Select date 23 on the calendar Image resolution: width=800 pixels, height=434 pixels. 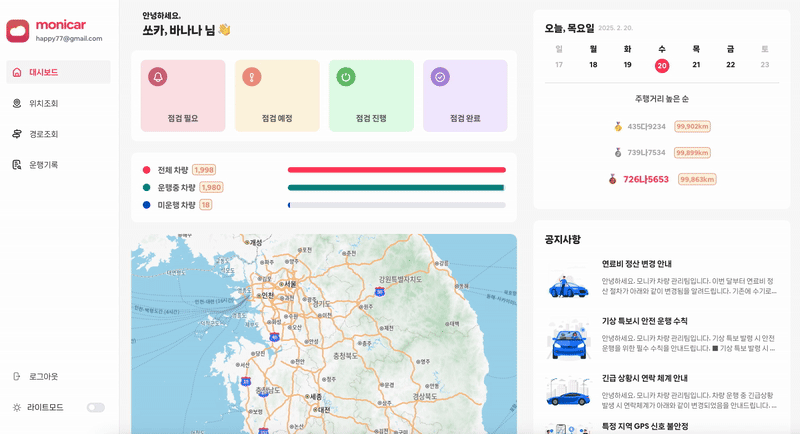pos(765,65)
